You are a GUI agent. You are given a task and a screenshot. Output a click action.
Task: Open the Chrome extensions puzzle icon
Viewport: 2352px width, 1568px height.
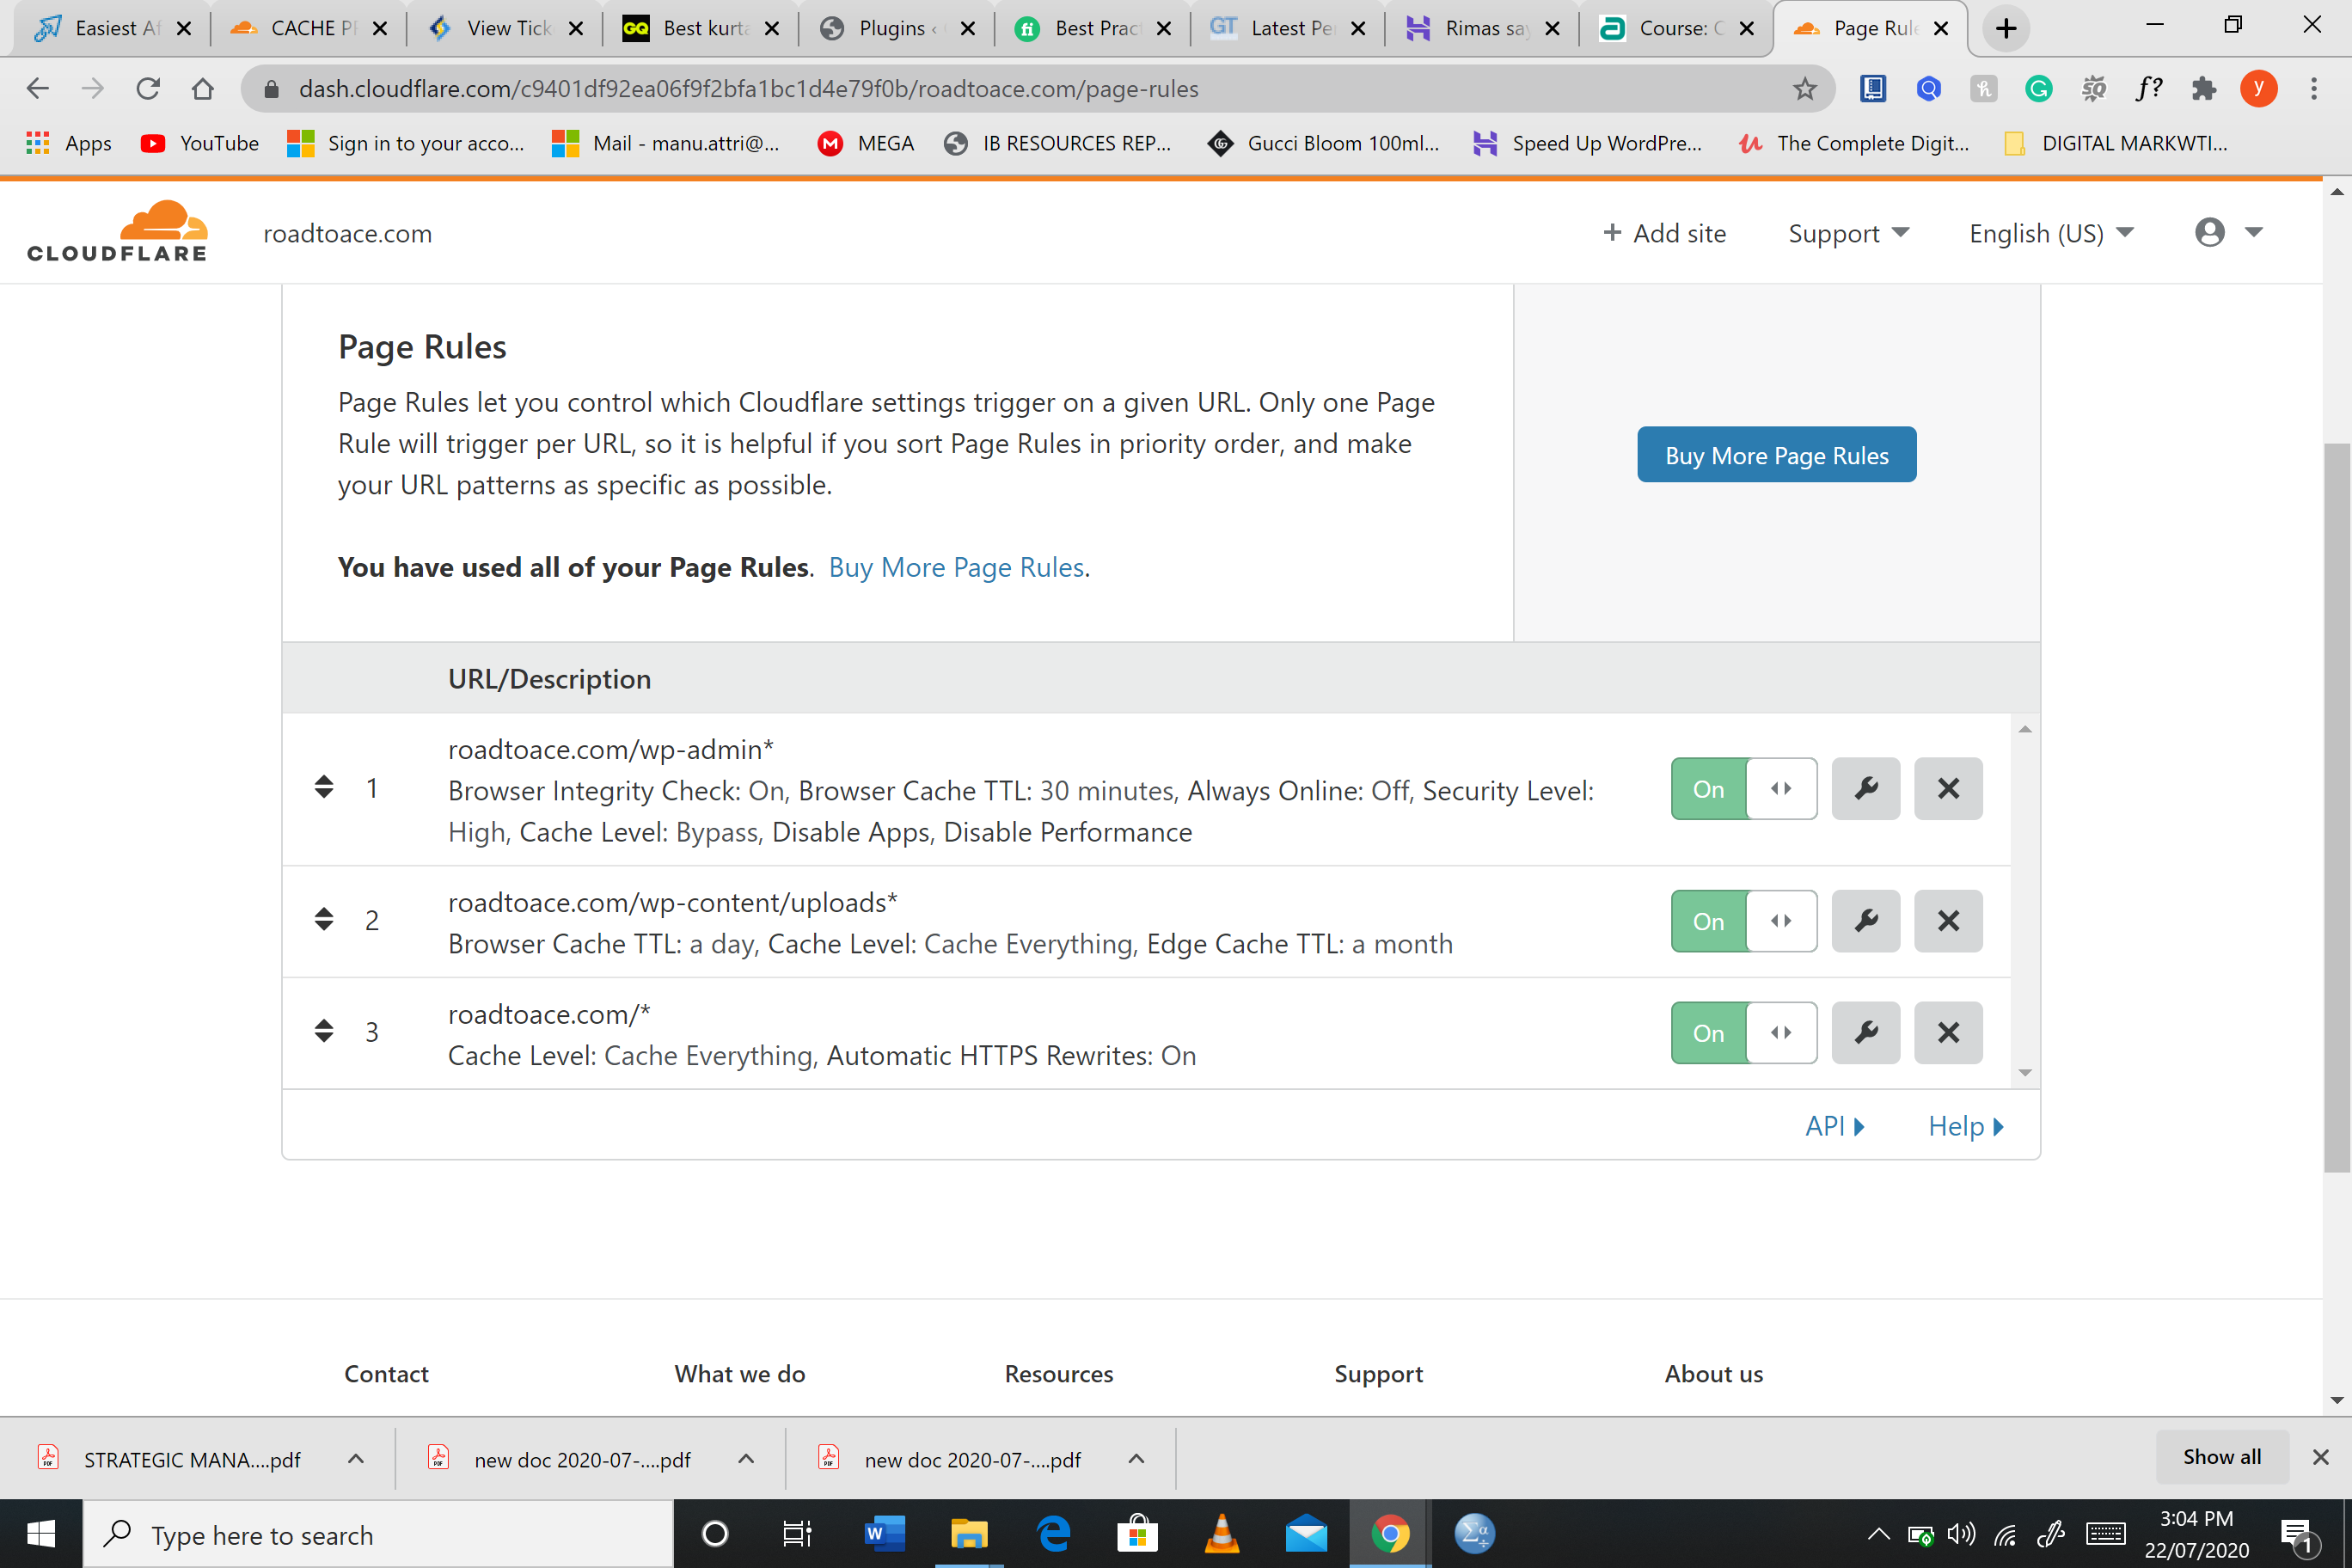(2203, 89)
